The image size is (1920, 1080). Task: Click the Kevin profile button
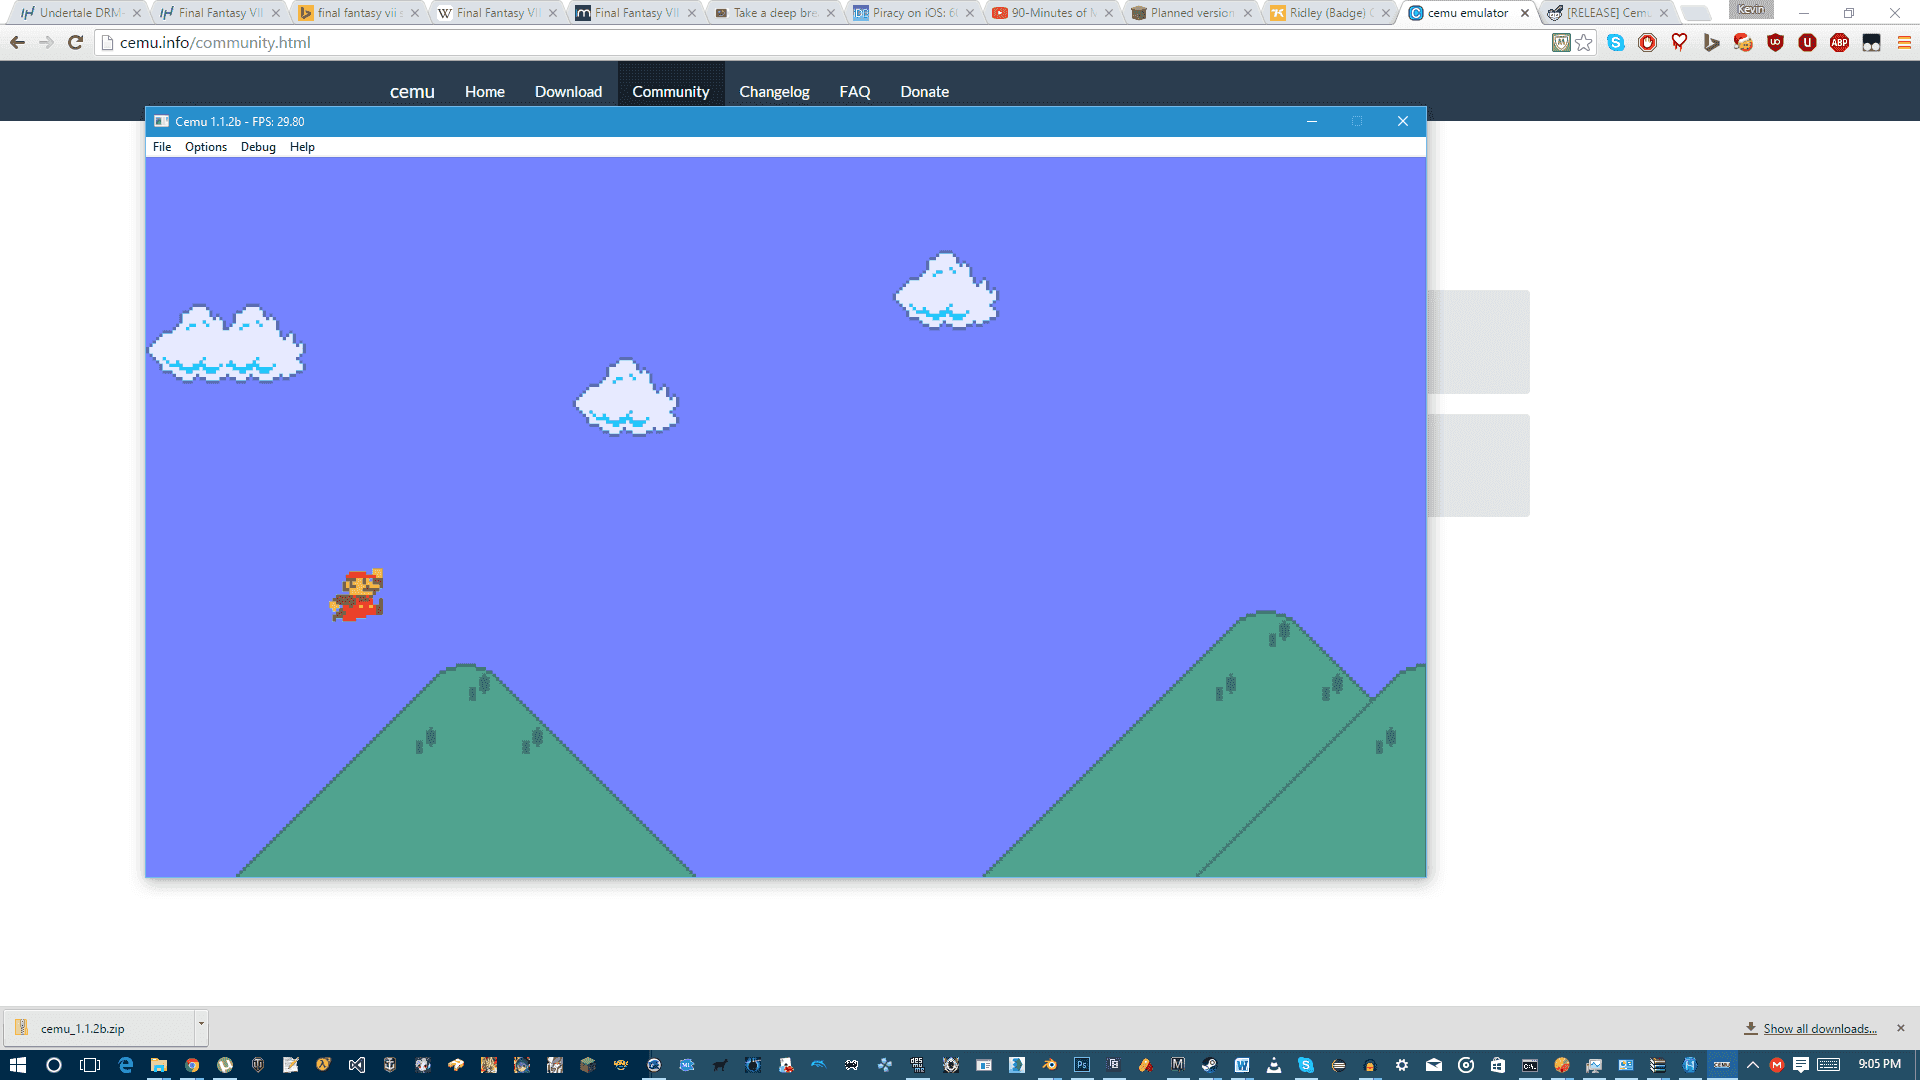[1751, 9]
